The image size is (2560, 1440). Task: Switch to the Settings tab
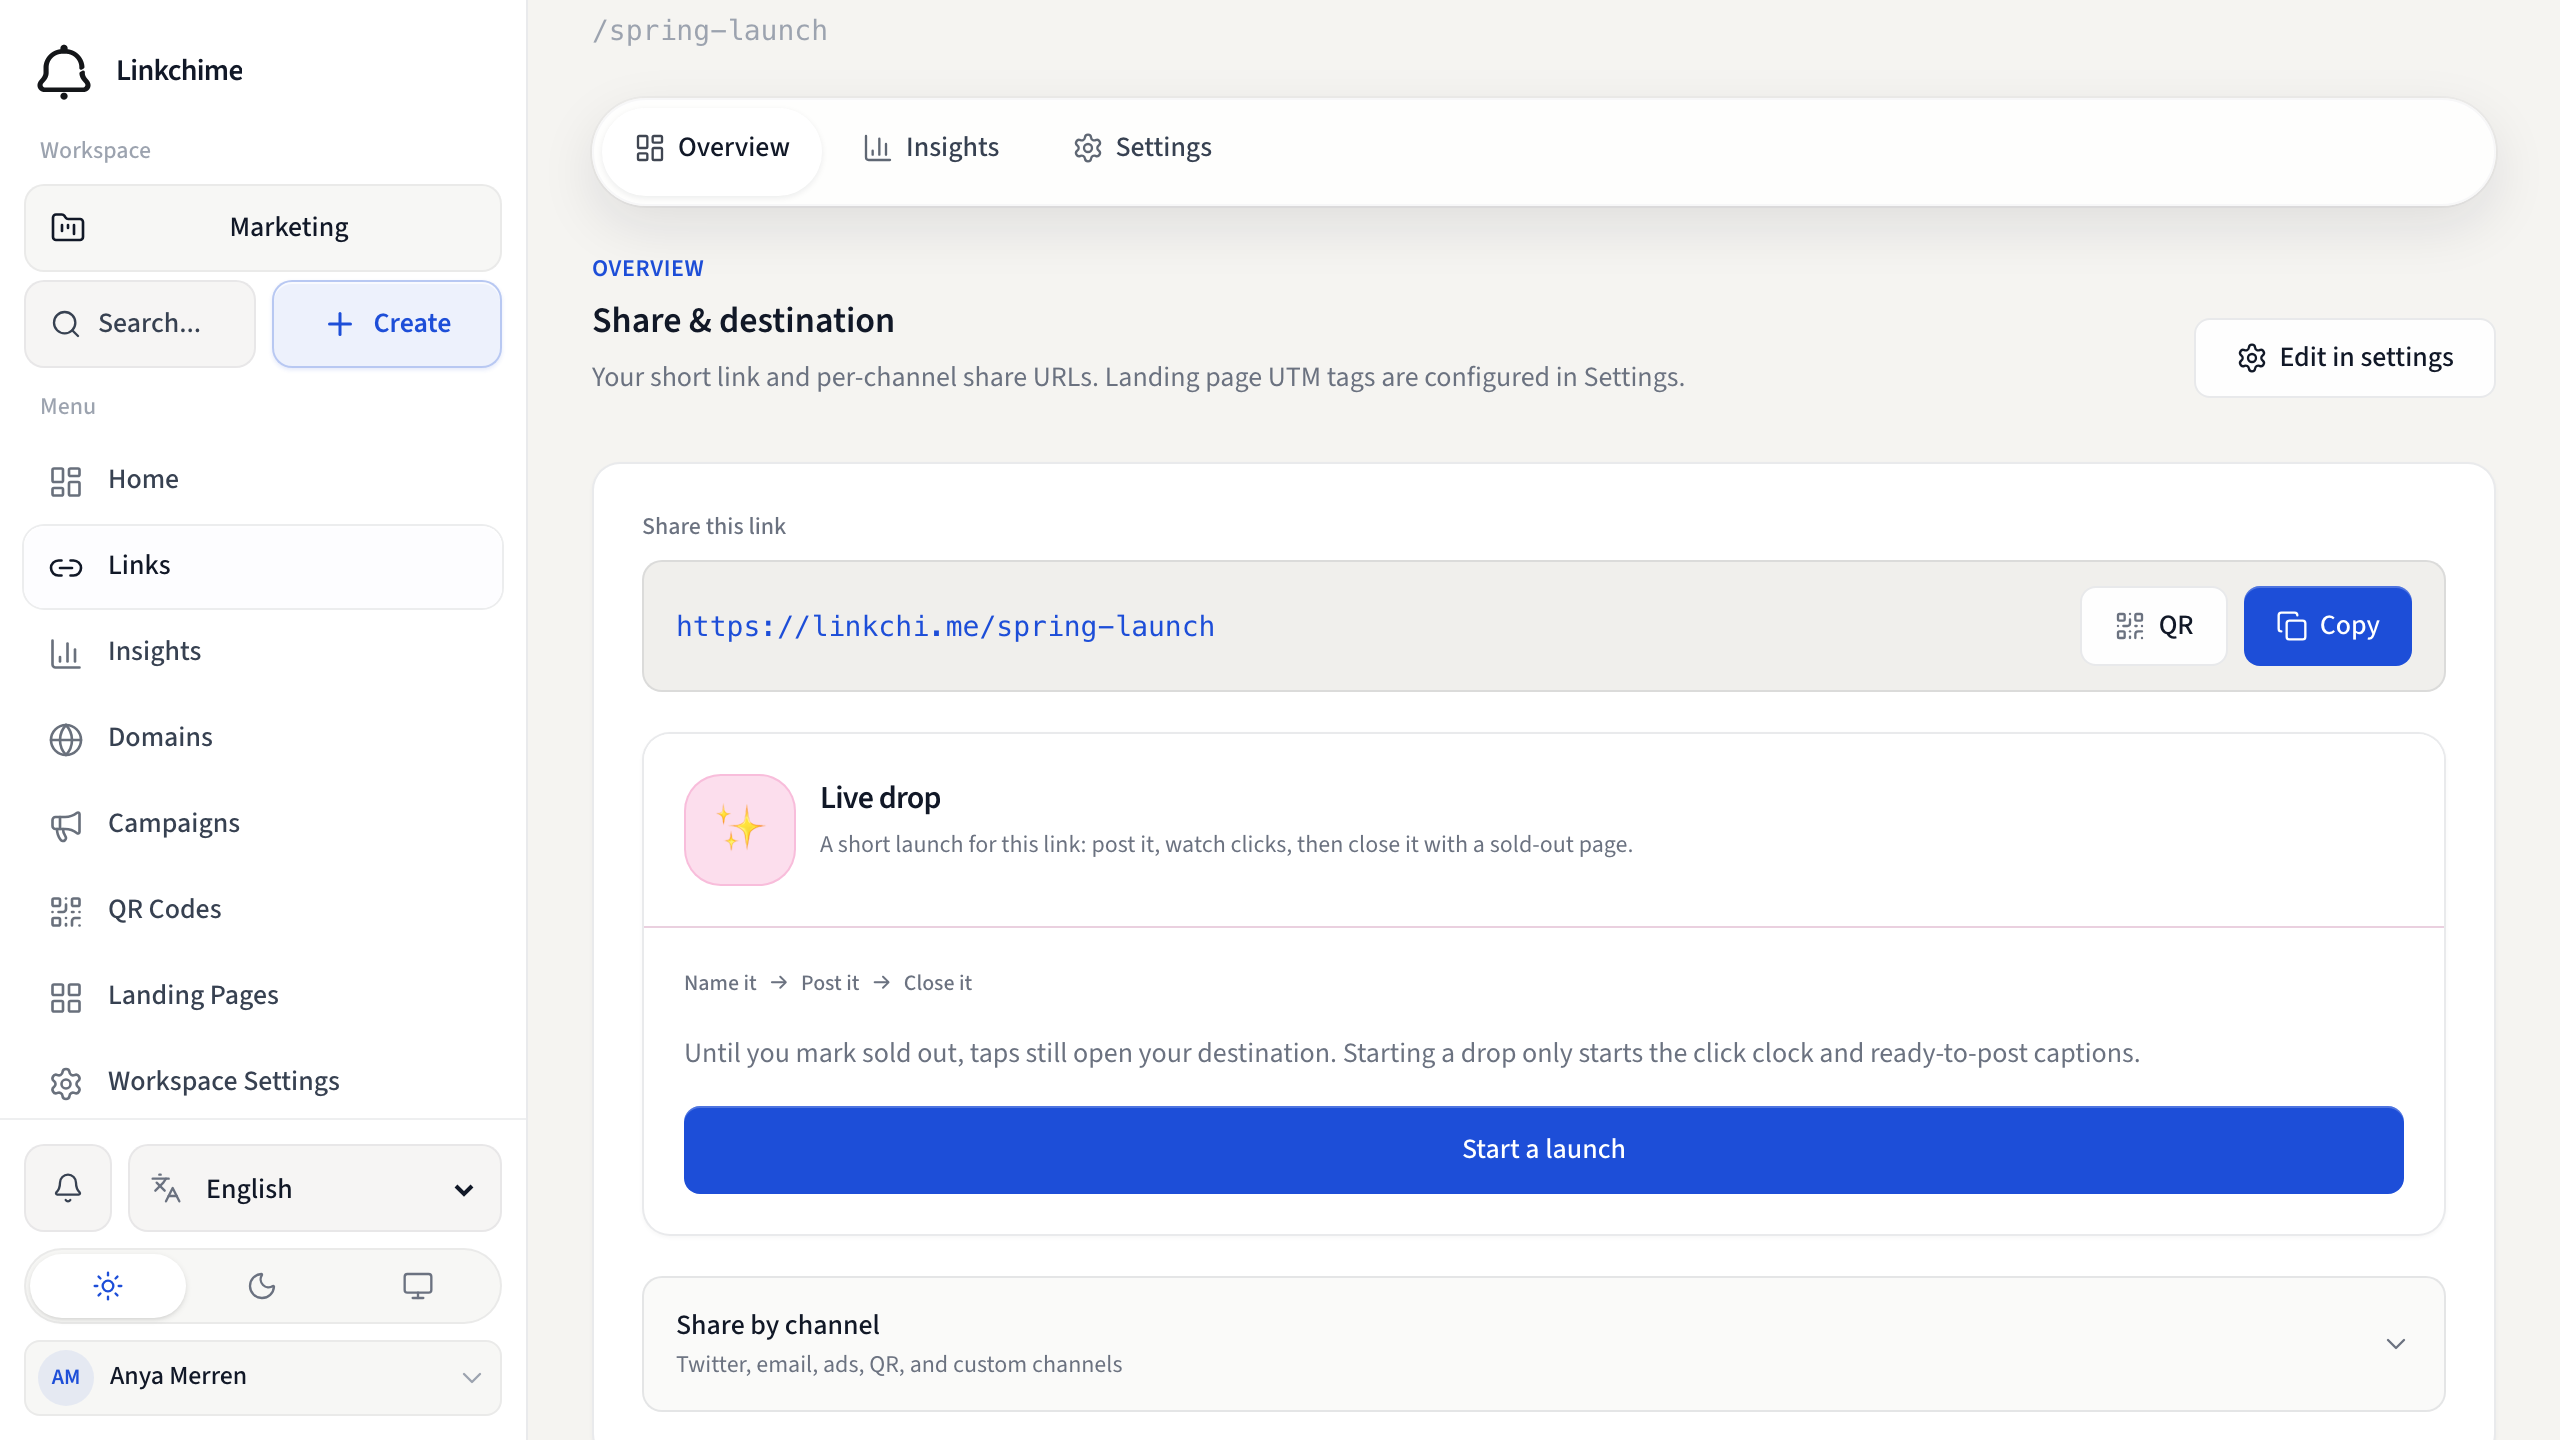1142,148
